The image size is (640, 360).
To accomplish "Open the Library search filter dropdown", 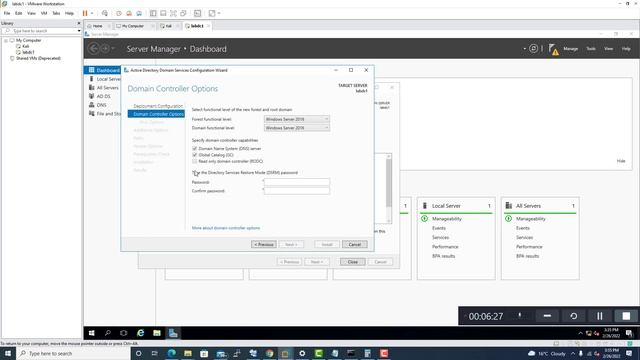I will click(x=79, y=31).
